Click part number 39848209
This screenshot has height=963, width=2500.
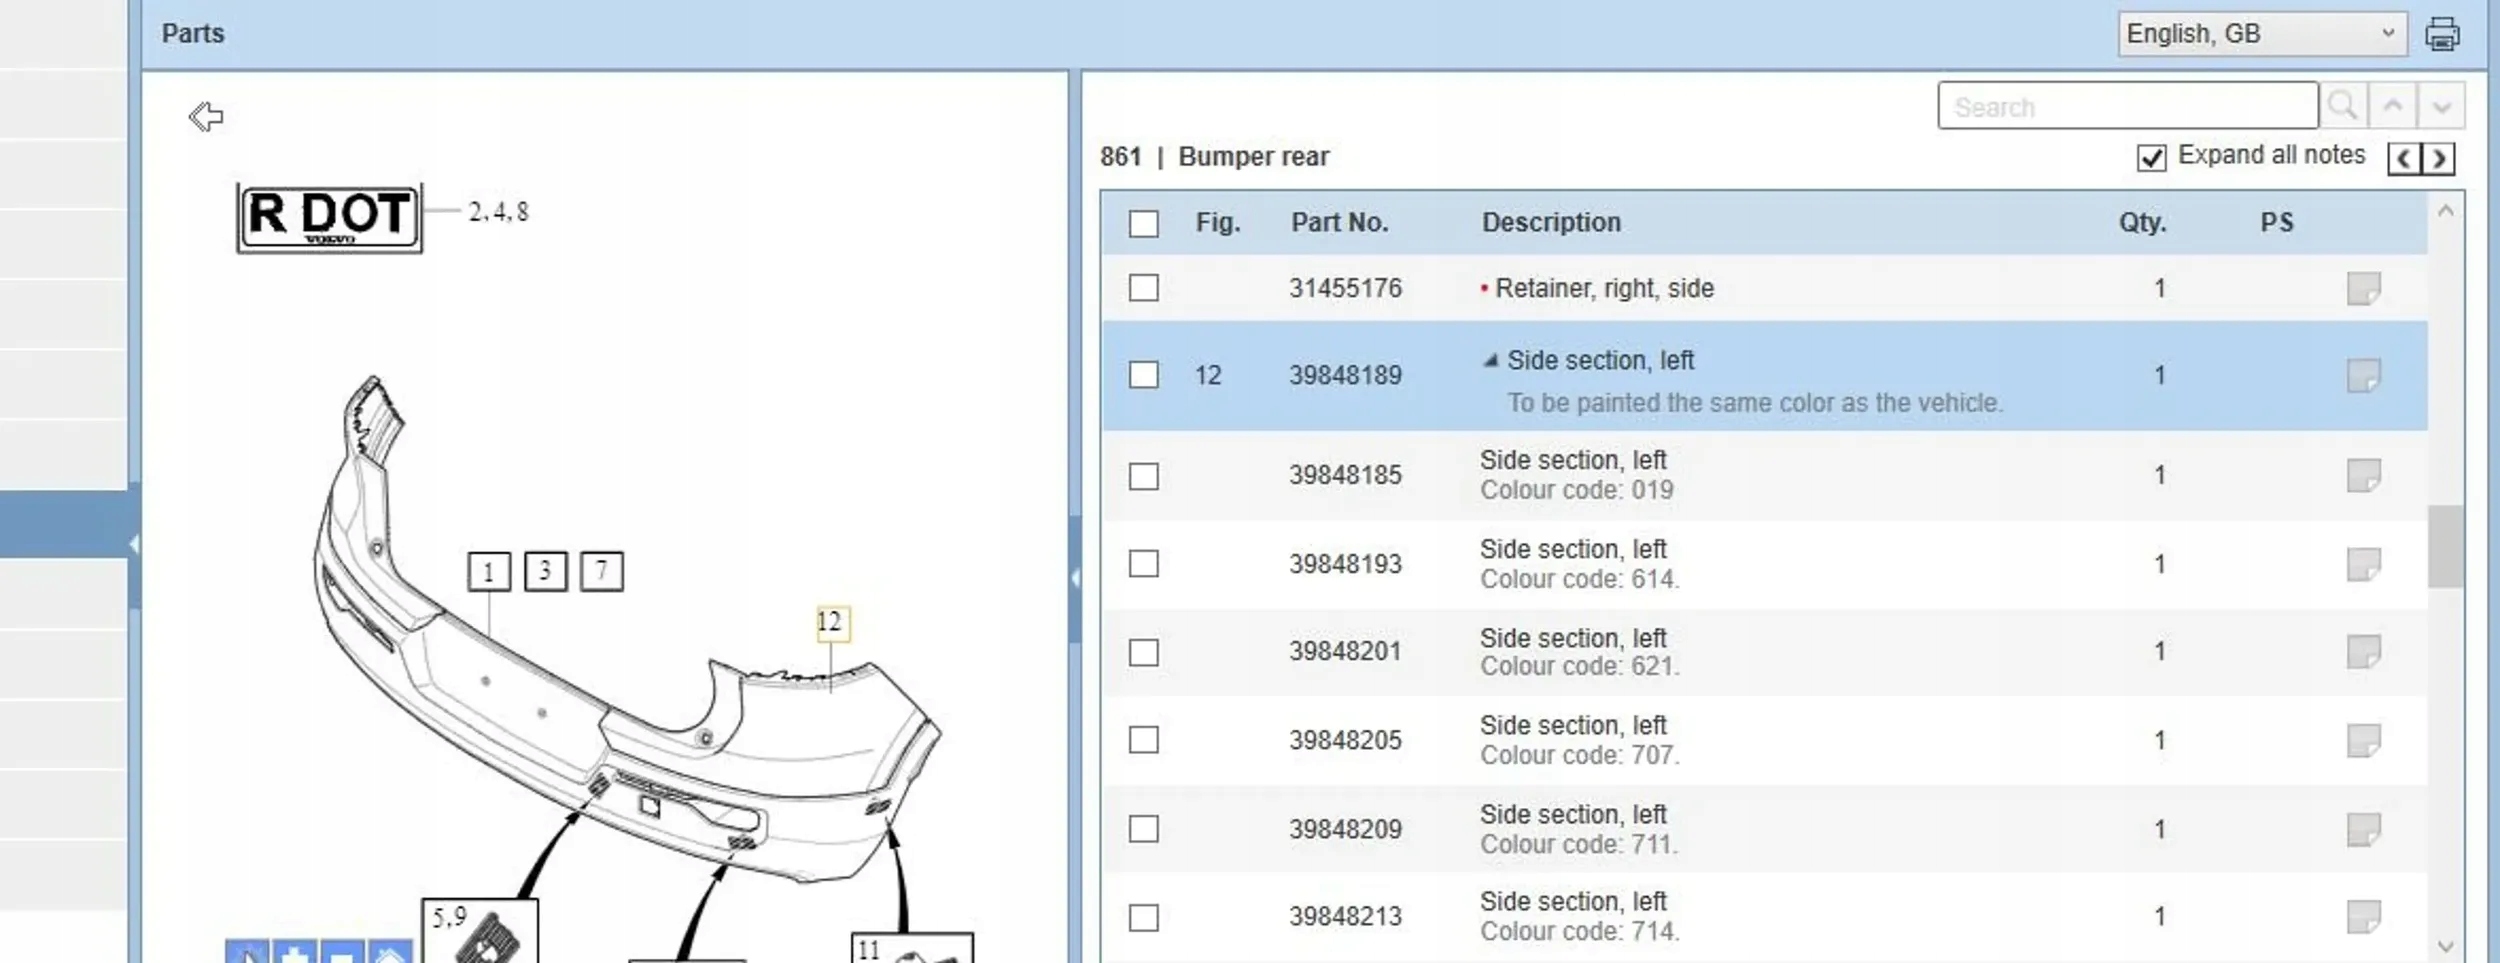tap(1345, 829)
